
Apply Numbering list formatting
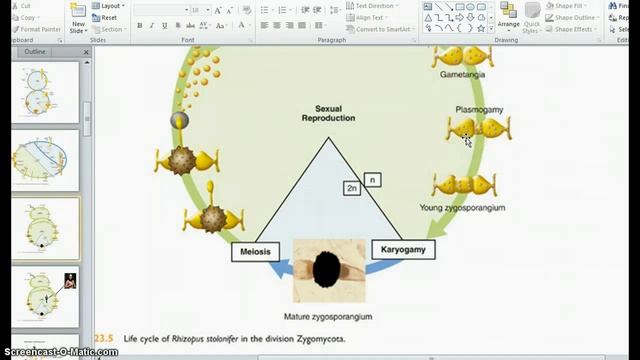coord(283,10)
